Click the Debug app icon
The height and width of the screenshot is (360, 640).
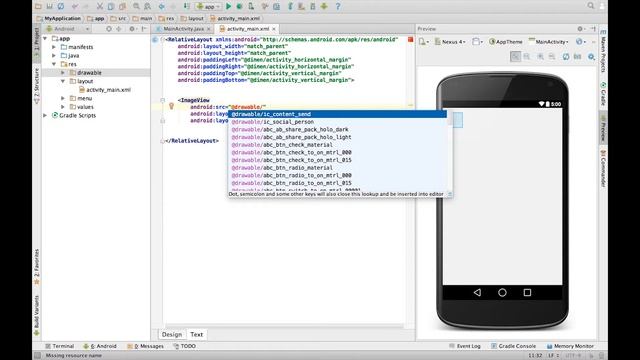(240, 6)
